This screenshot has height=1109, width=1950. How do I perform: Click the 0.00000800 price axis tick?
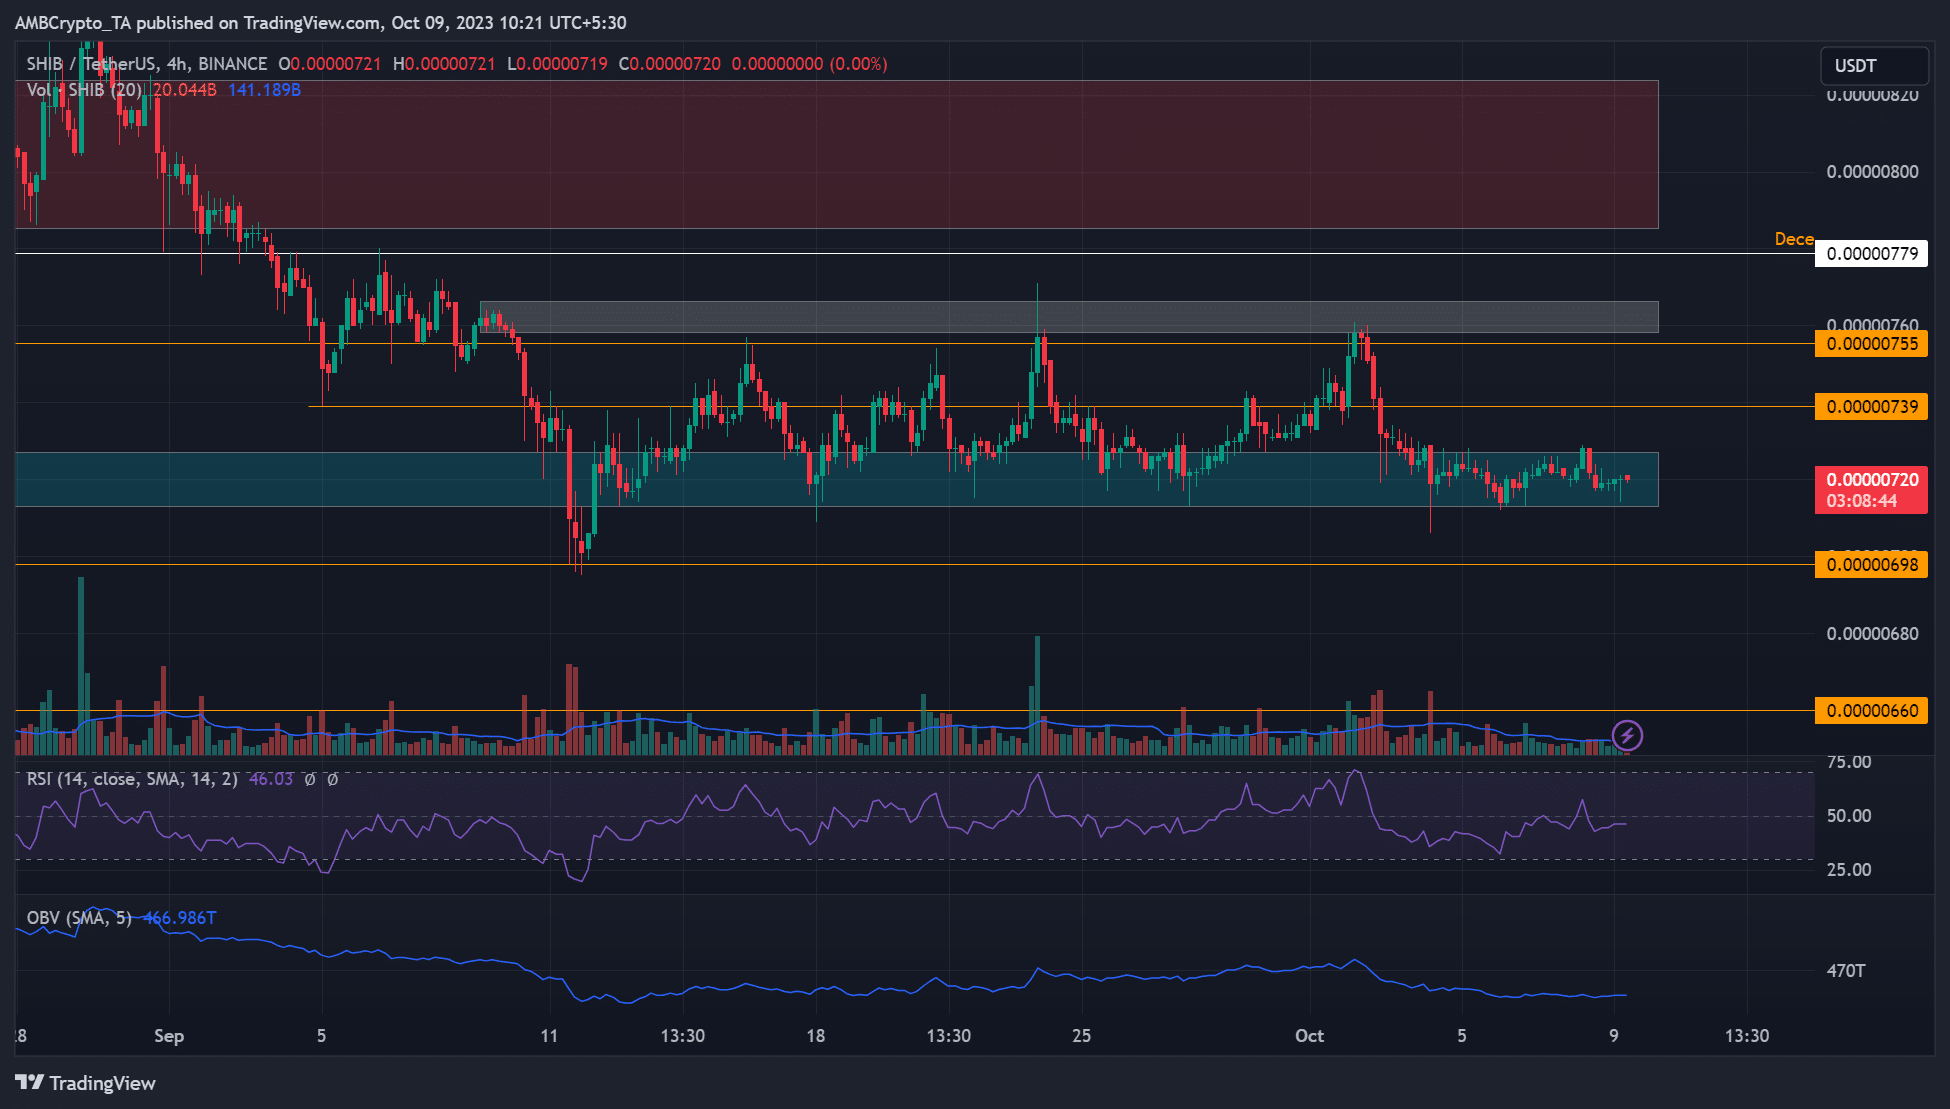coord(1872,172)
